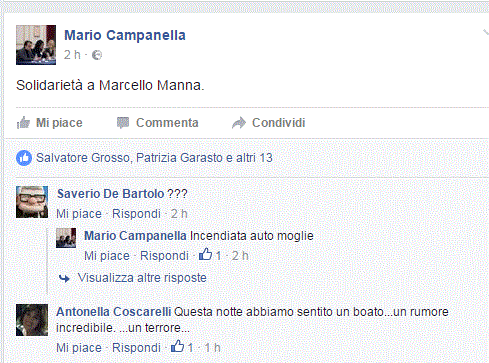Toggle Mi piace on Mario Campanella's reply
The width and height of the screenshot is (489, 363).
click(x=107, y=256)
